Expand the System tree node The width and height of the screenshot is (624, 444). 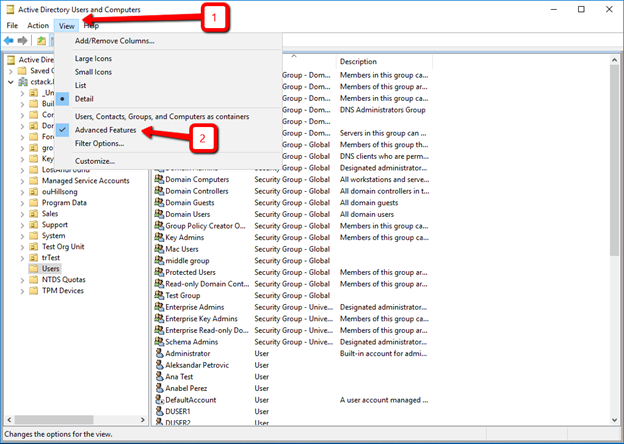22,236
